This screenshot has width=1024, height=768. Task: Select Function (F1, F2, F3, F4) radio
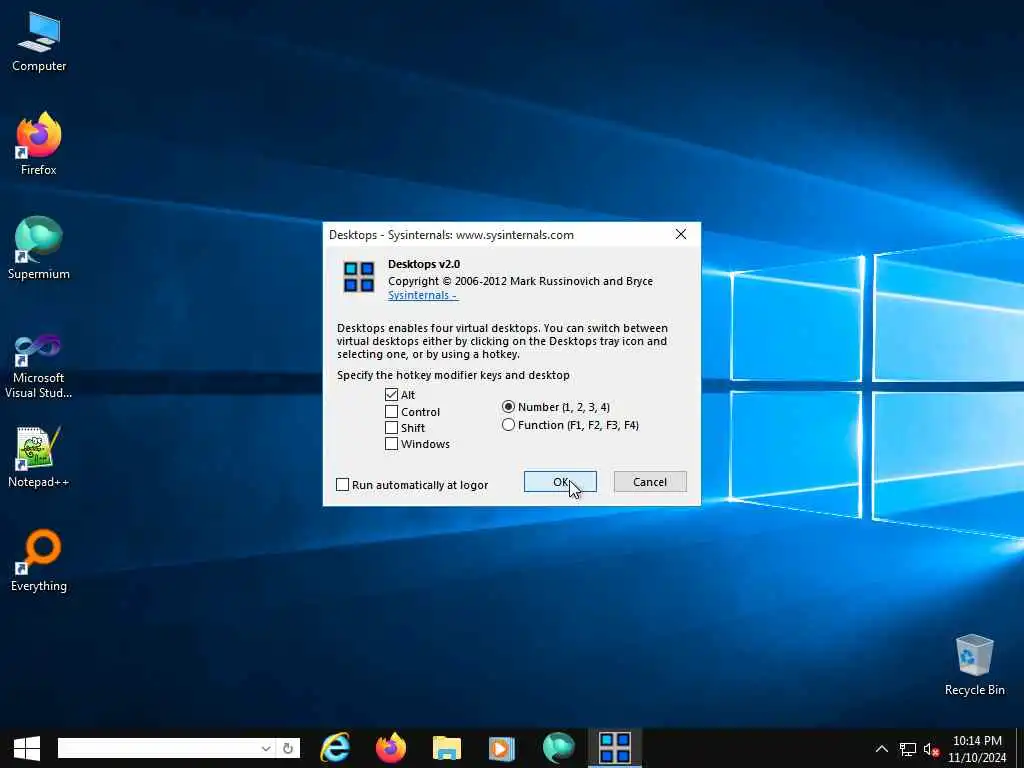(508, 425)
